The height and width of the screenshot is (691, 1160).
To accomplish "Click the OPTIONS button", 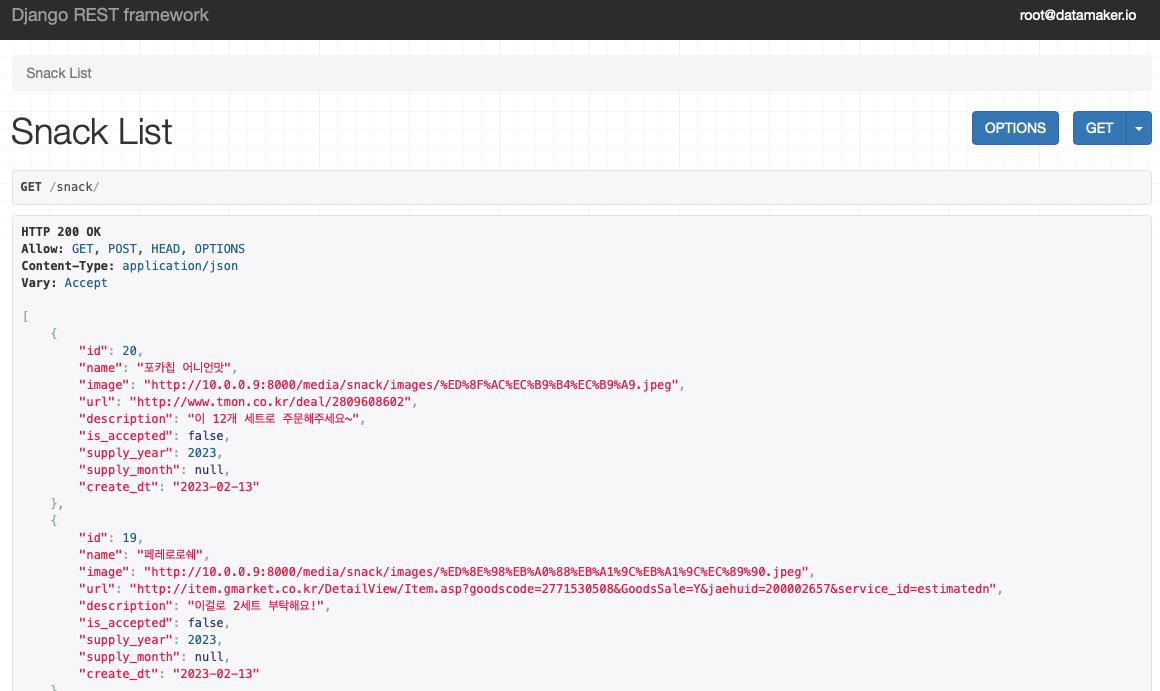I will tap(1015, 128).
